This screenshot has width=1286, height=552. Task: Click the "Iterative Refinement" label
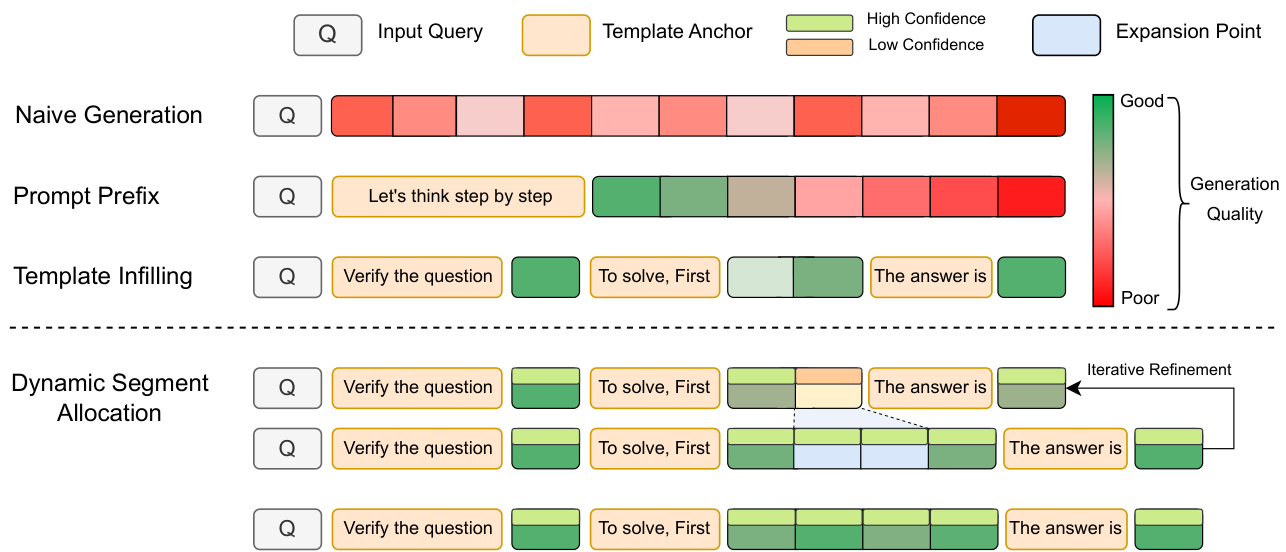pyautogui.click(x=1159, y=370)
